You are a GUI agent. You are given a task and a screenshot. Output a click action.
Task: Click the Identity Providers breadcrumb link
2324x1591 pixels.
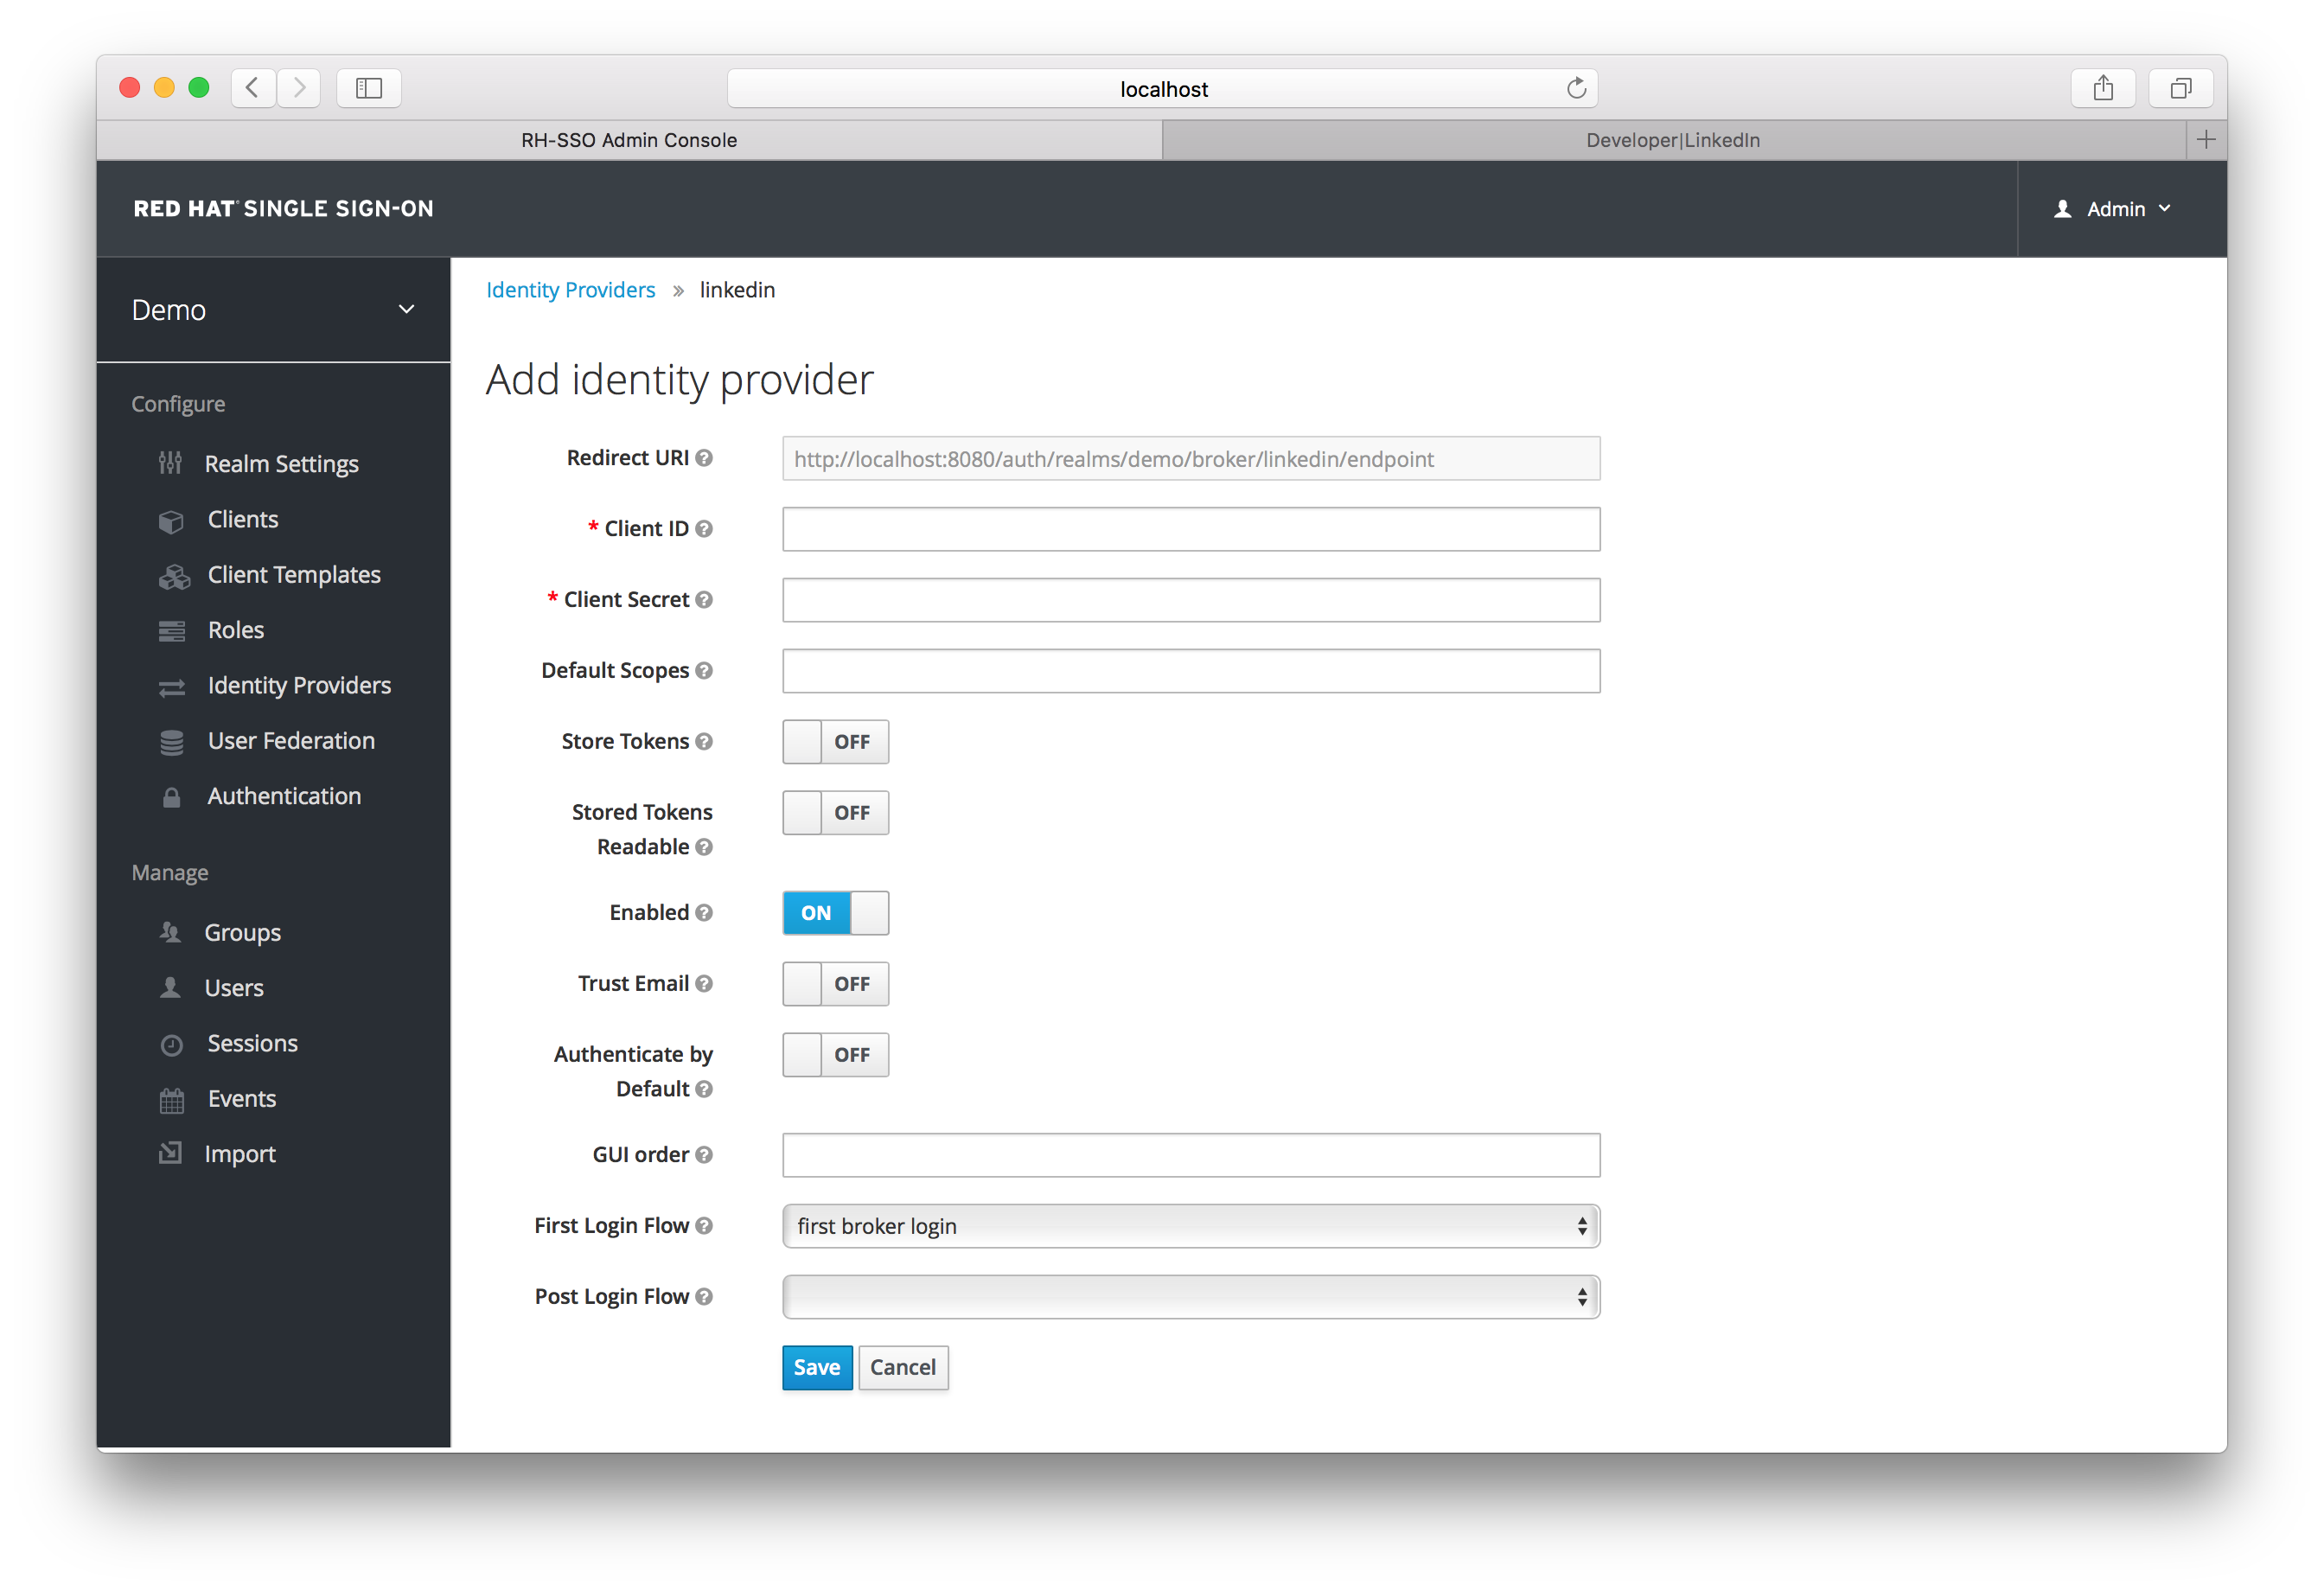pyautogui.click(x=572, y=290)
